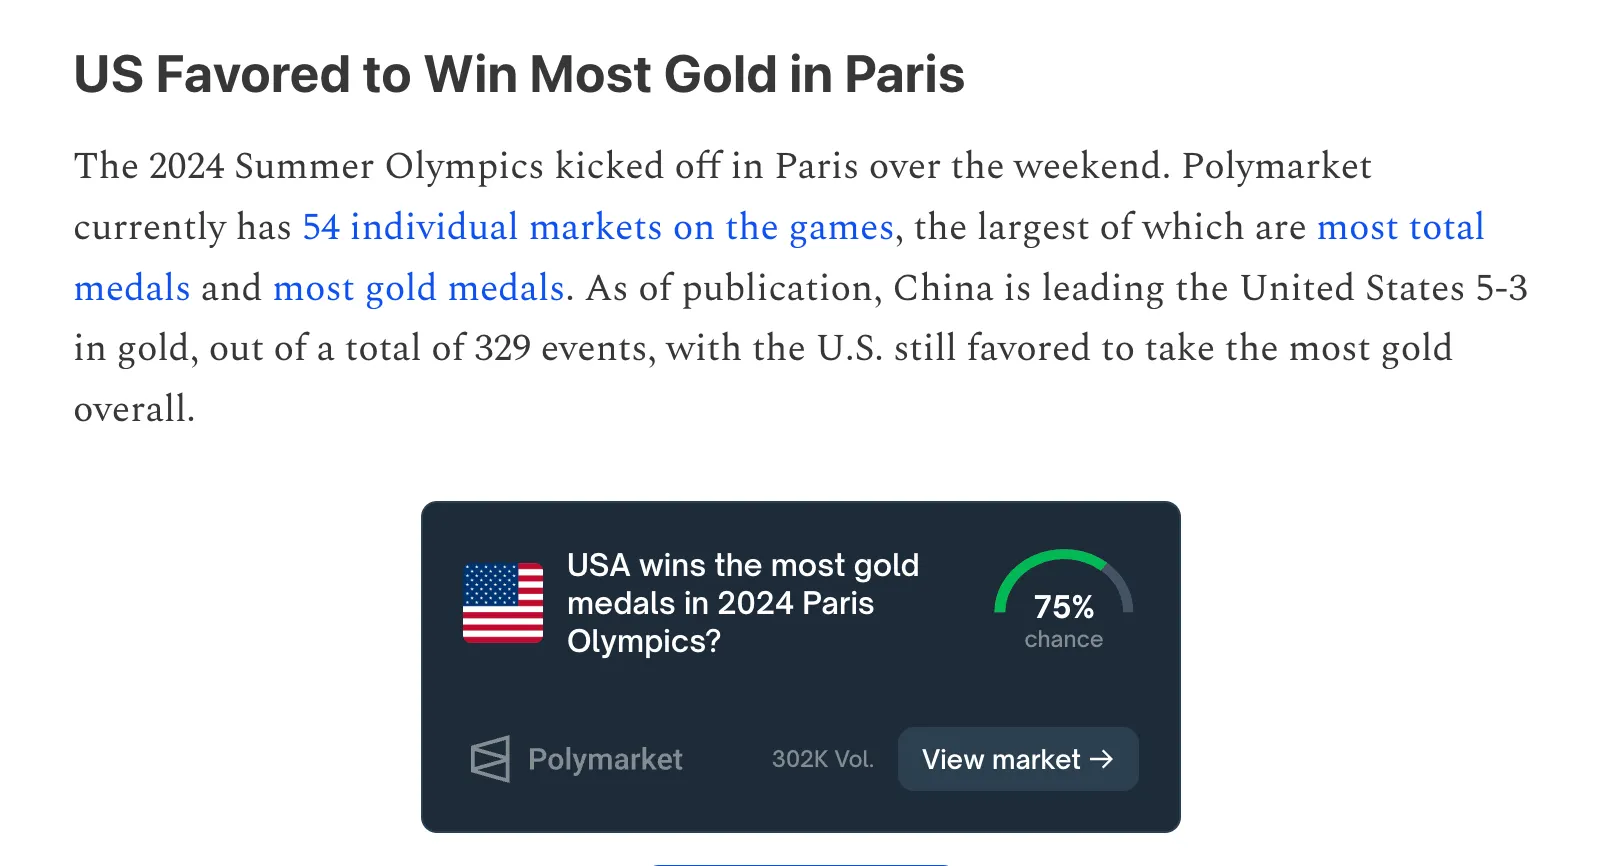Click the "2024 Summer Olympics" text in the paragraph

pos(347,167)
